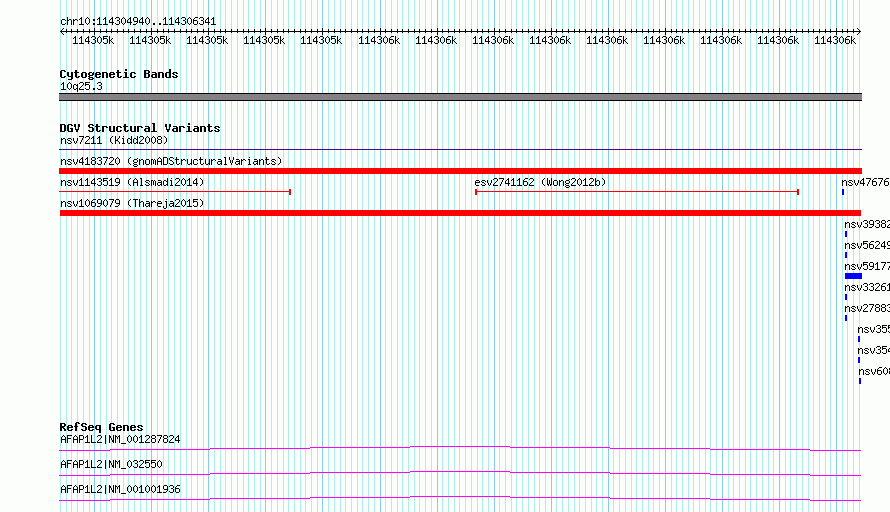Click the thick red bar under nsv4183720
Screen dimensions: 890x512
pos(460,171)
